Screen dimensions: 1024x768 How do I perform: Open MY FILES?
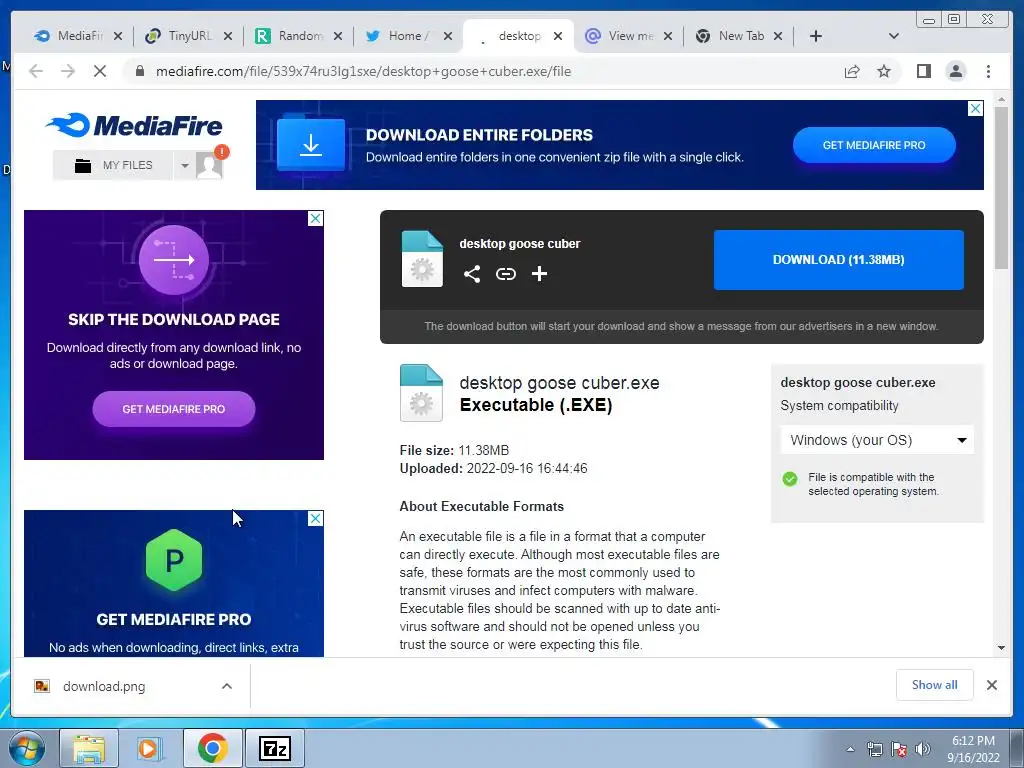(x=113, y=165)
